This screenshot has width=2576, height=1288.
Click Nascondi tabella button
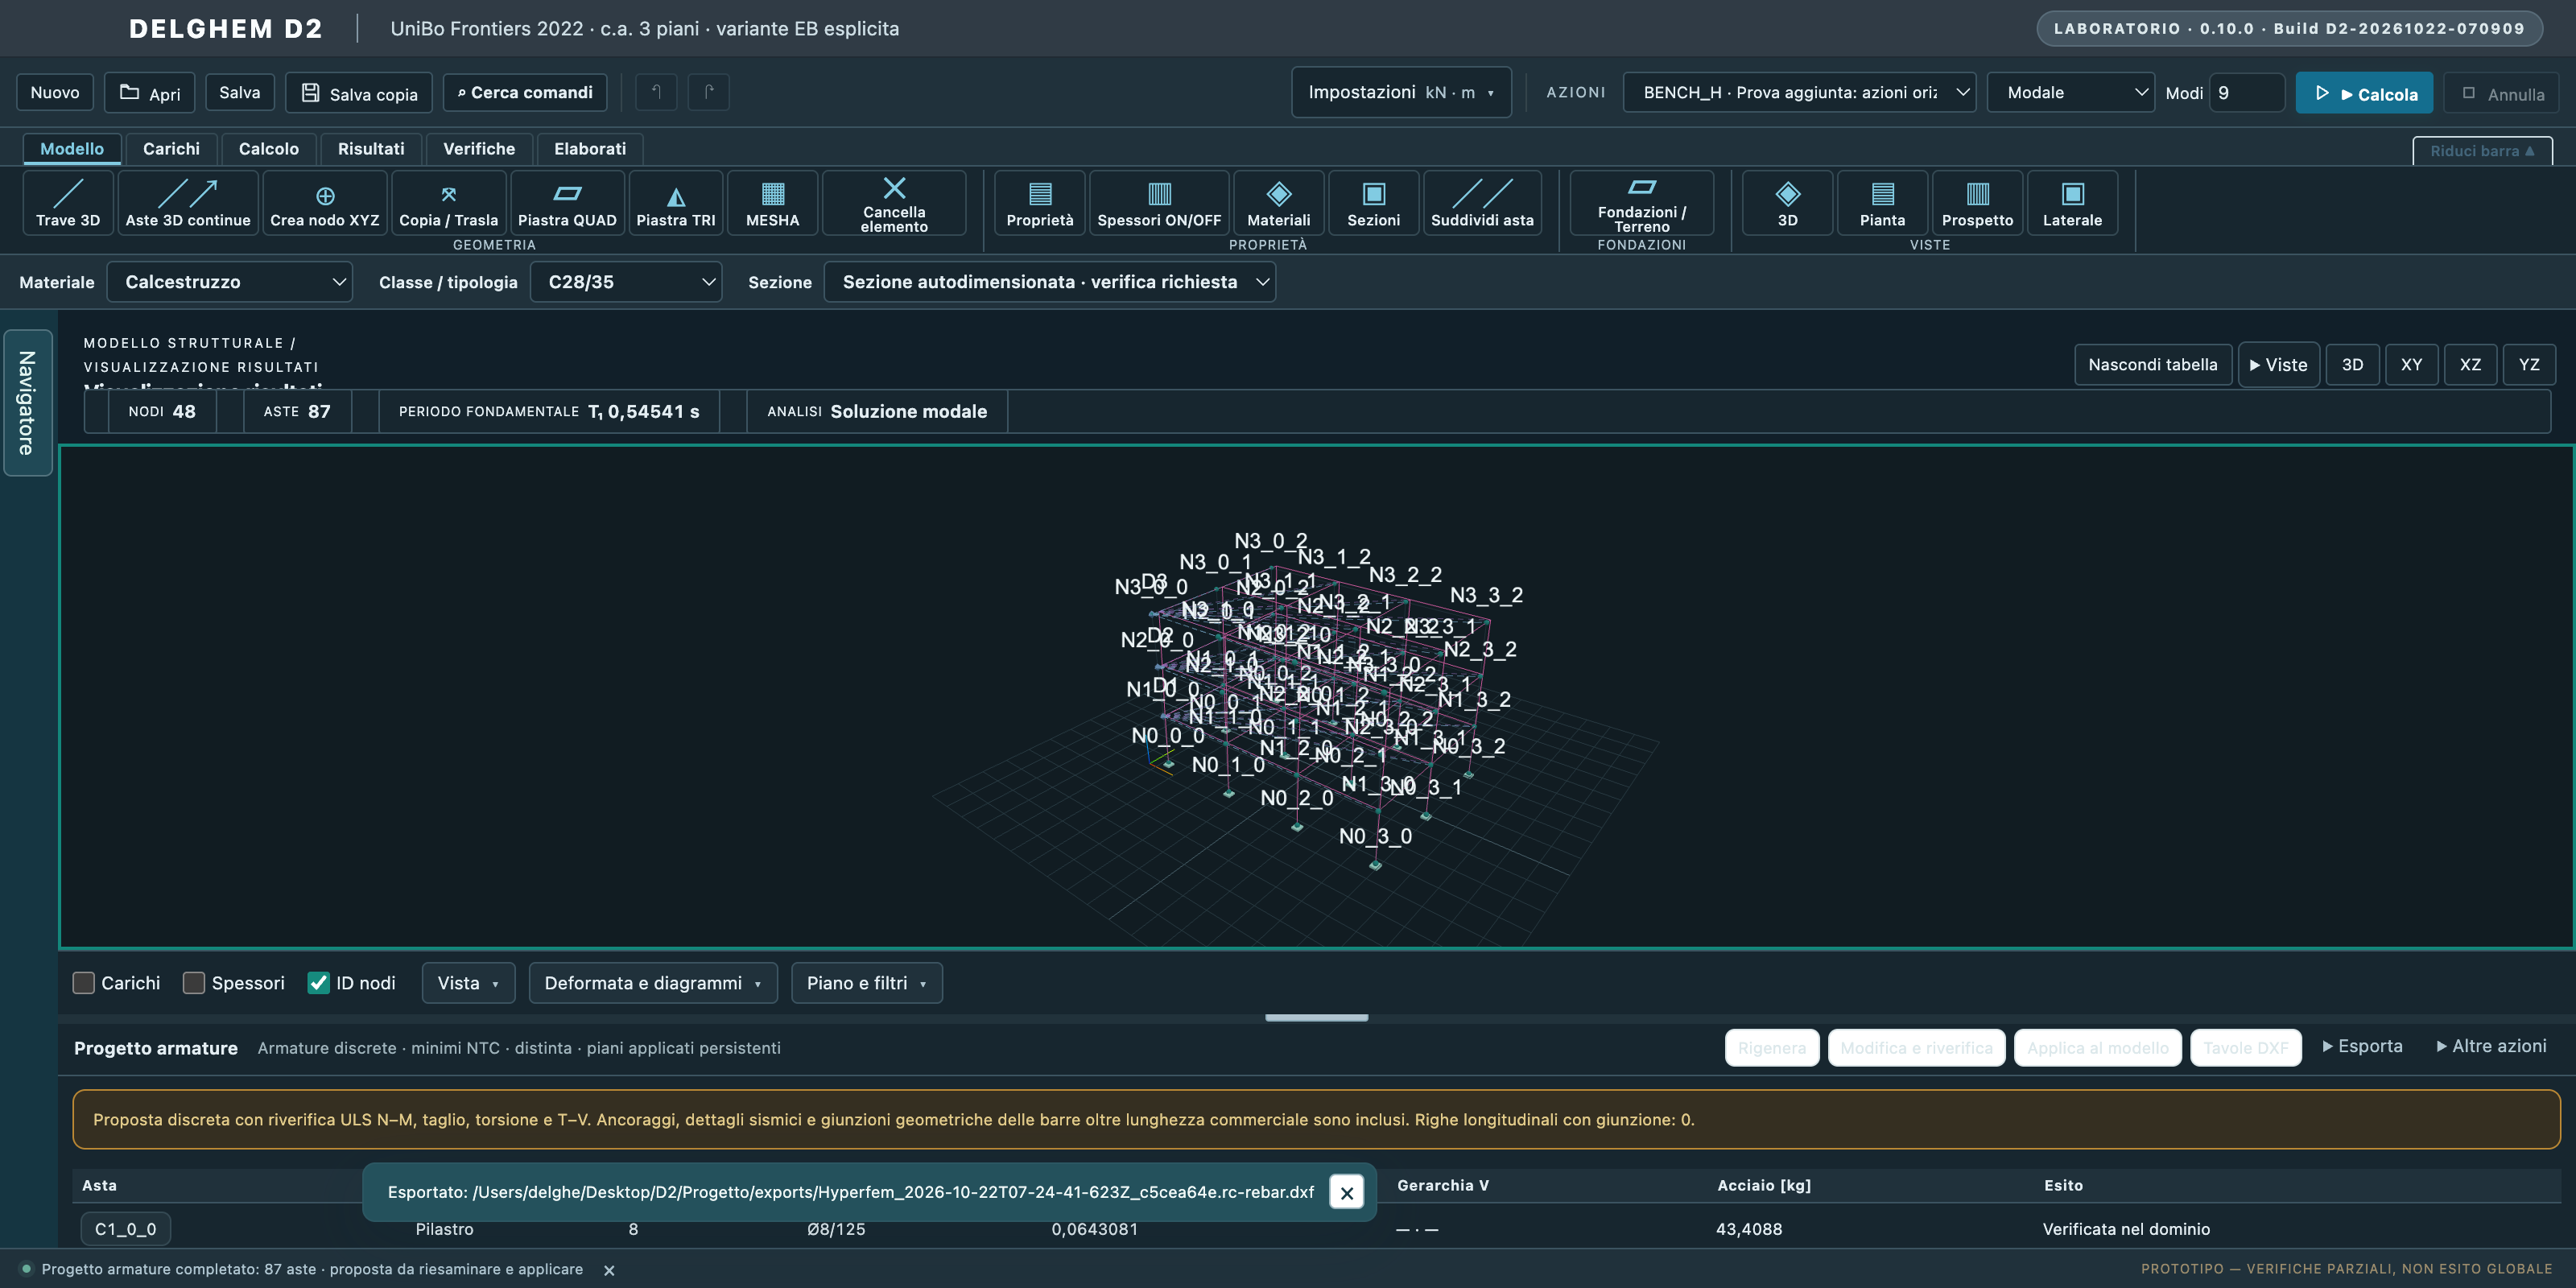2153,365
